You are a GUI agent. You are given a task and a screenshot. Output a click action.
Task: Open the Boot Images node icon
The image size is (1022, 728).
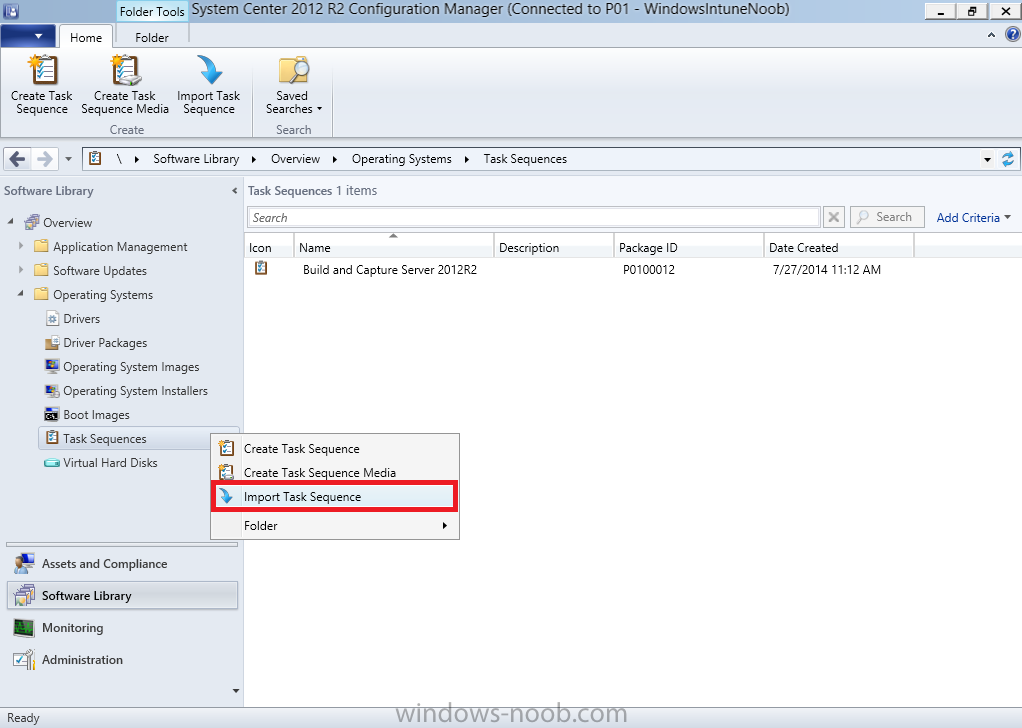[x=52, y=415]
